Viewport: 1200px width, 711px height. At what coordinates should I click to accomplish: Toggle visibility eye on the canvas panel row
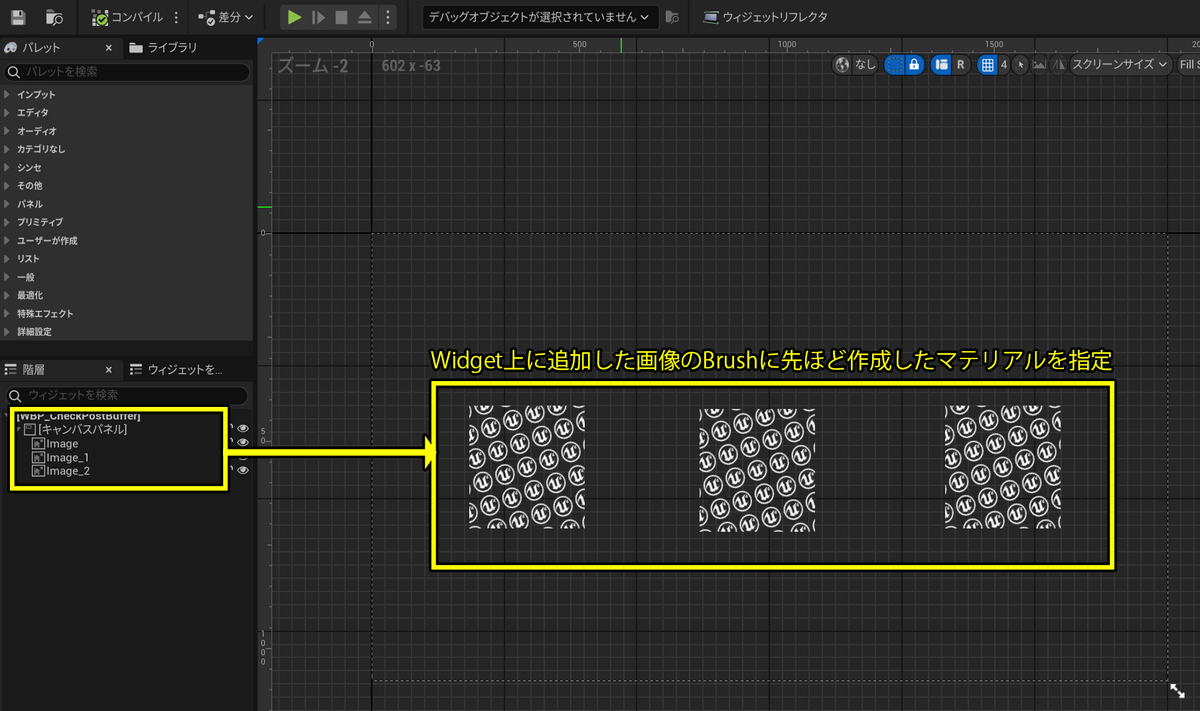coord(242,429)
